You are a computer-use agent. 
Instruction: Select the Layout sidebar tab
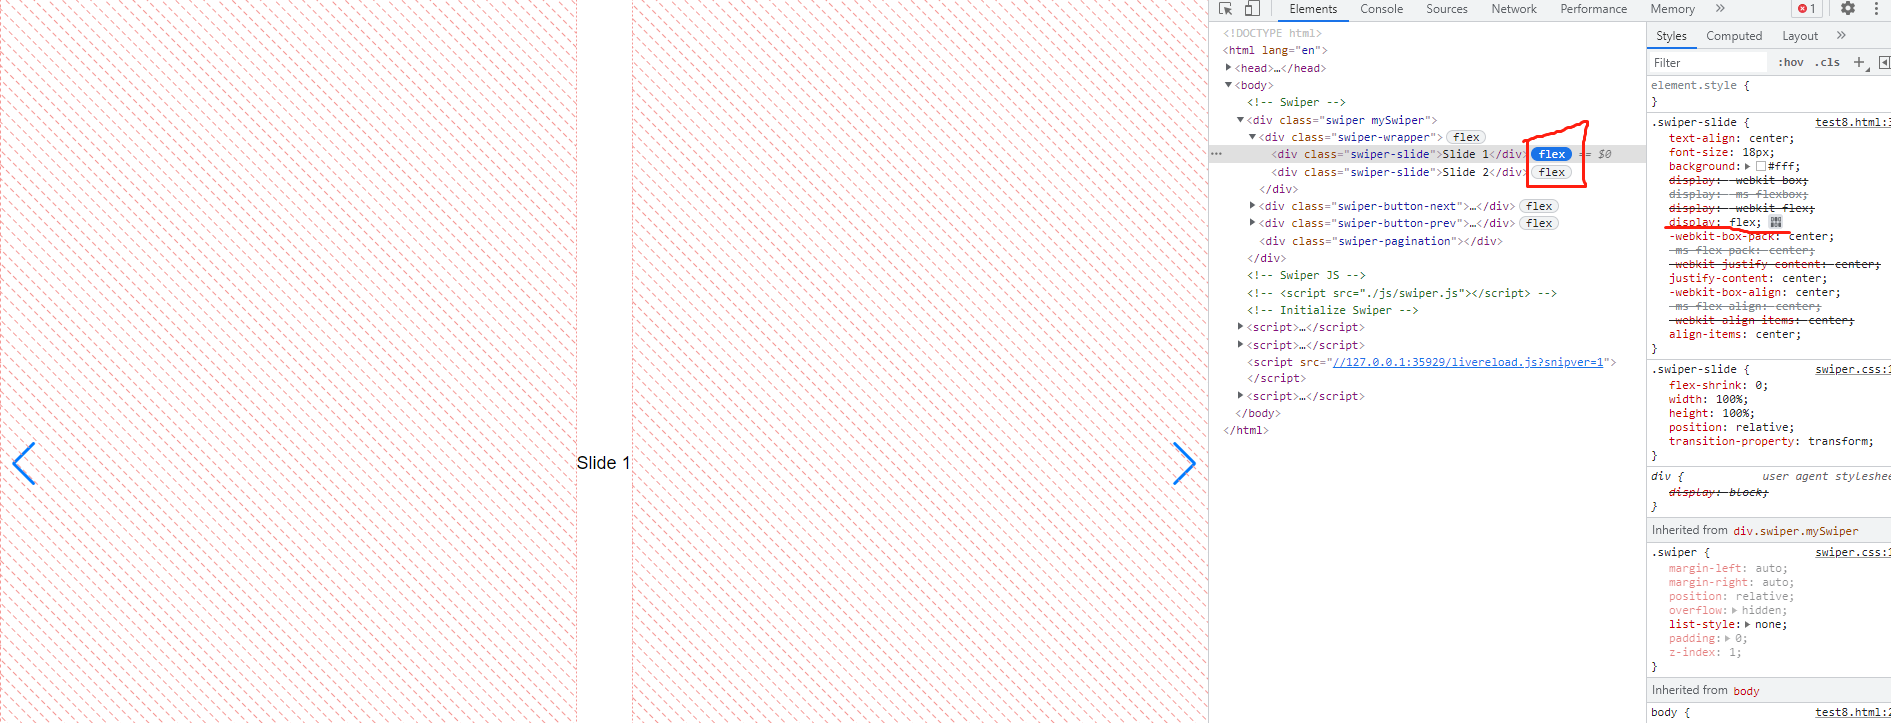(1800, 36)
